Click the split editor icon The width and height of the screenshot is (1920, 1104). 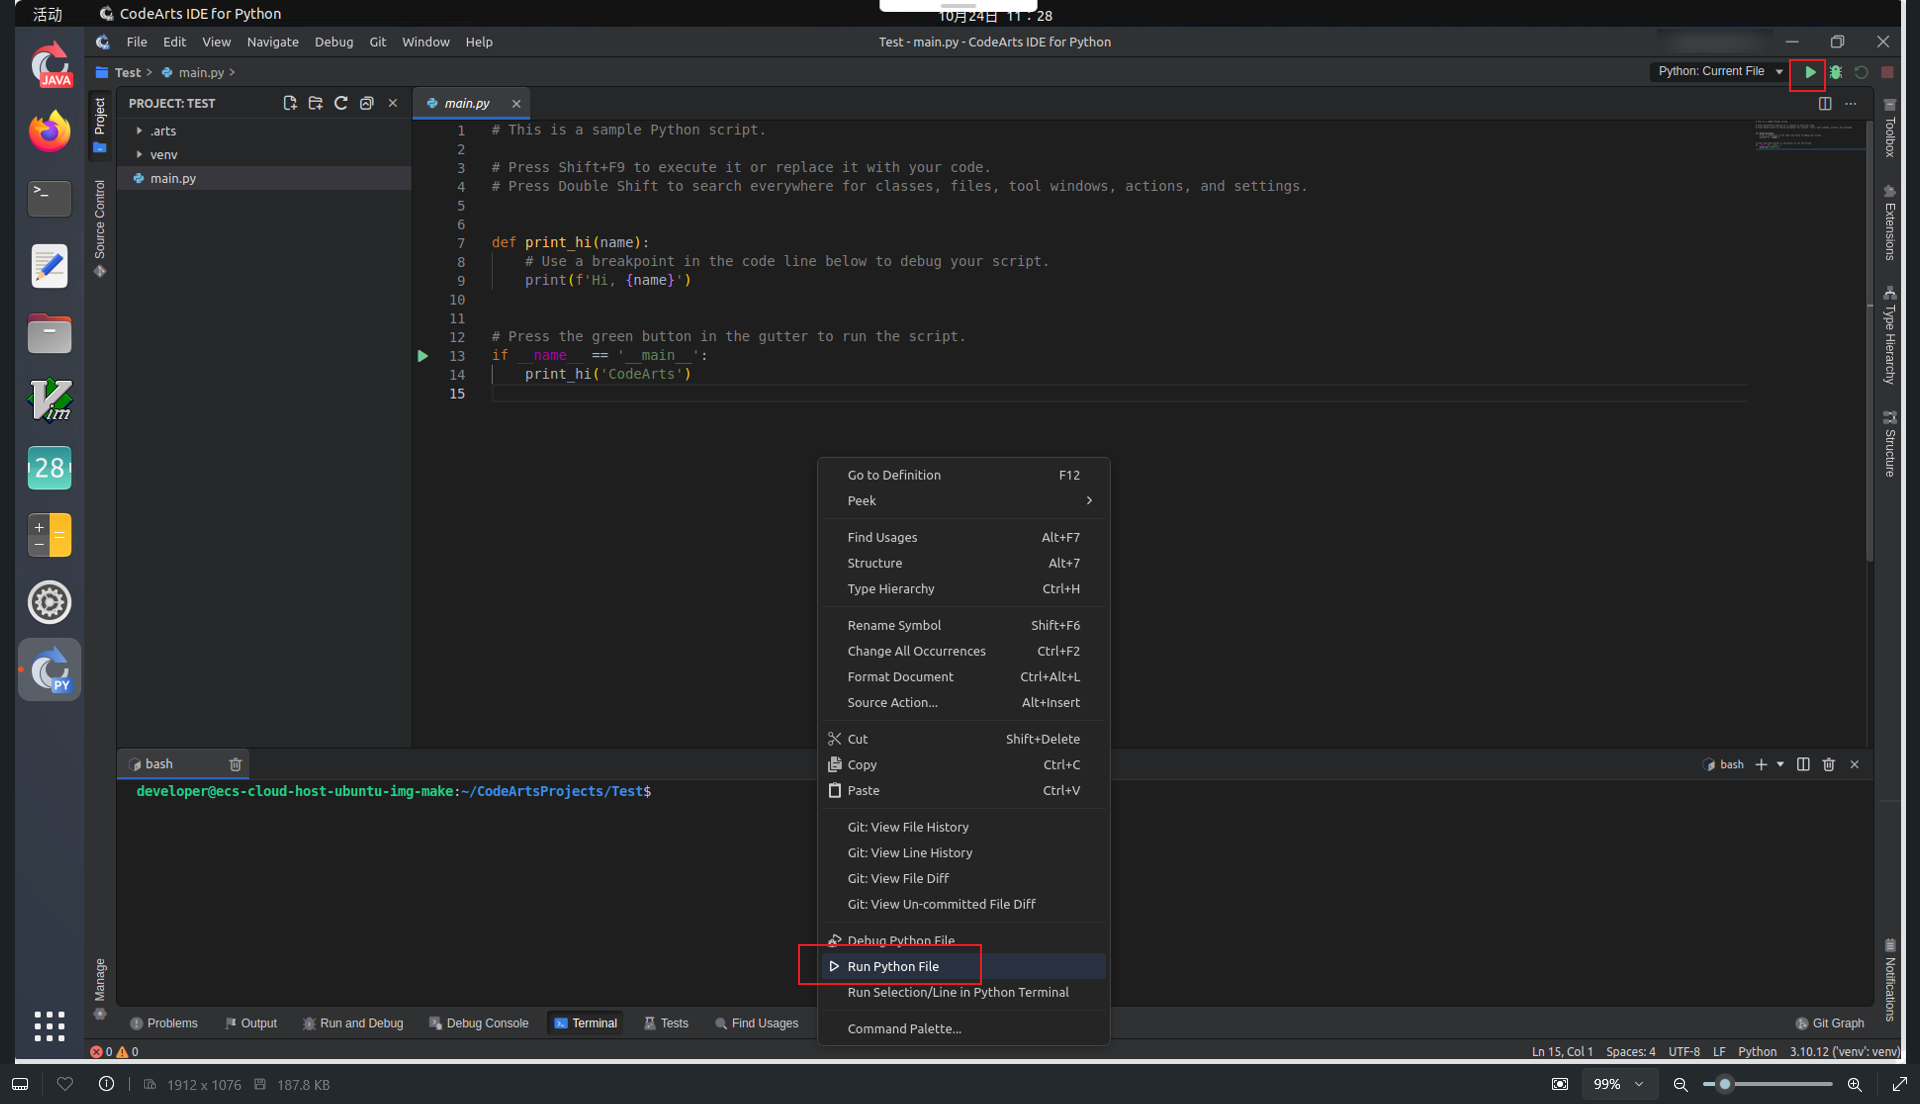click(x=1825, y=103)
